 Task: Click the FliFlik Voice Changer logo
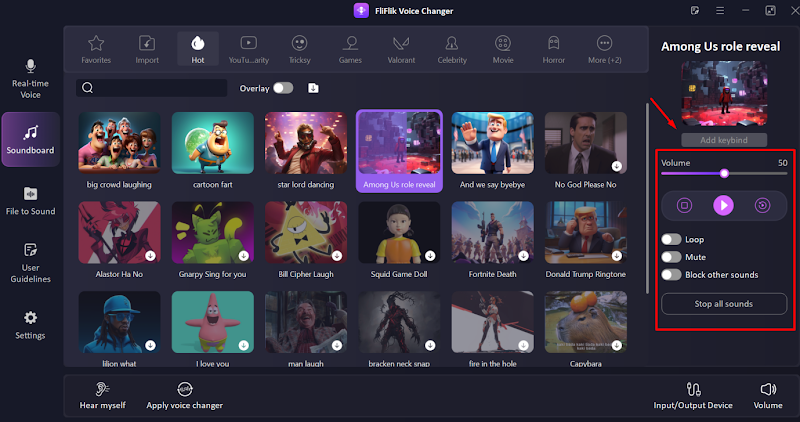pos(361,11)
